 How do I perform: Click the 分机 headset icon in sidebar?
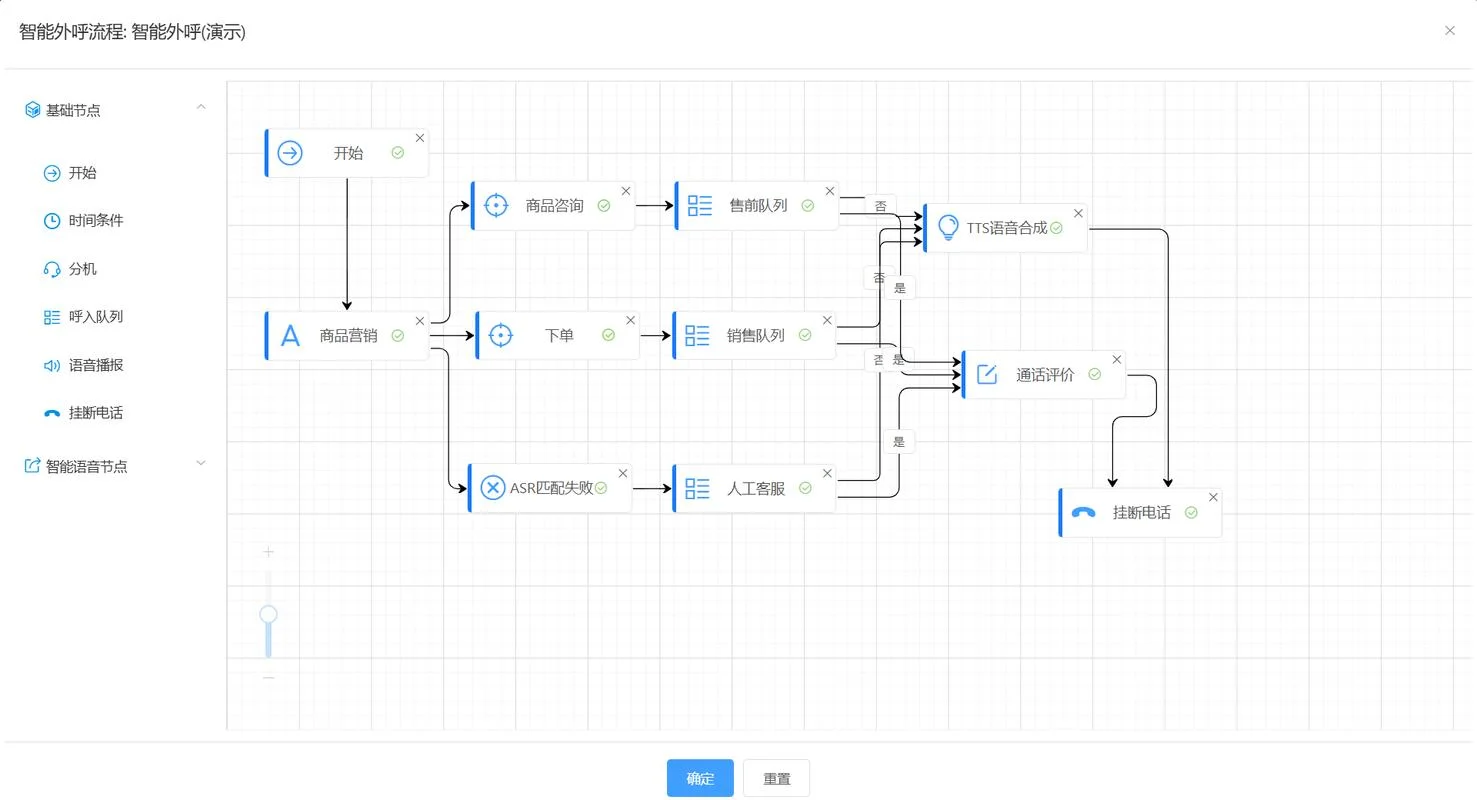point(52,269)
